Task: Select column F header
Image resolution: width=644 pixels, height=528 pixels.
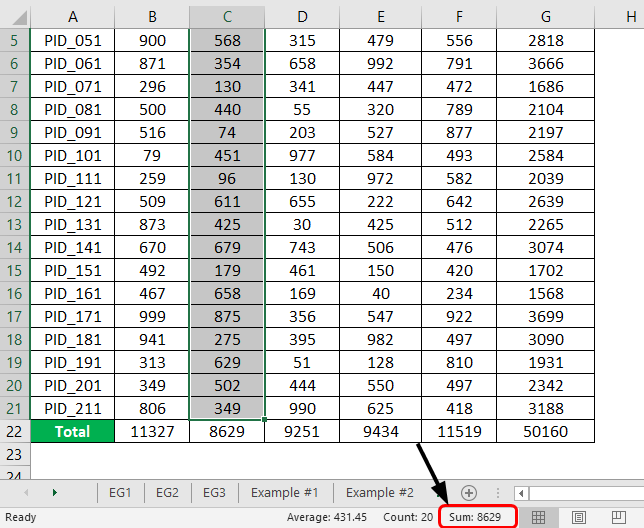Action: 459,17
